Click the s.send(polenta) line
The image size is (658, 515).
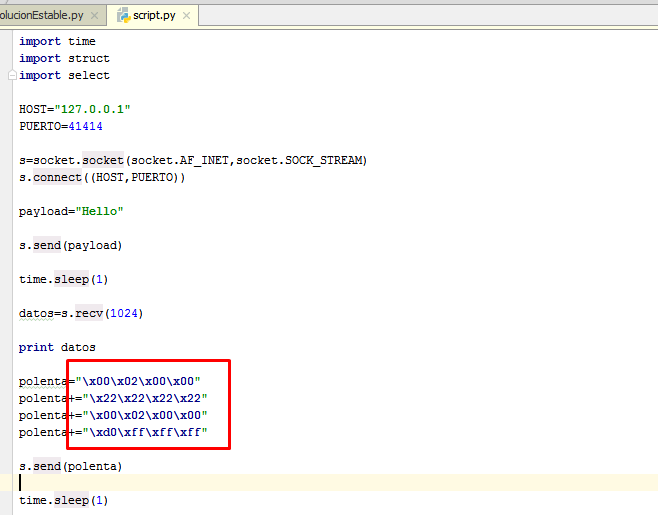tap(70, 466)
